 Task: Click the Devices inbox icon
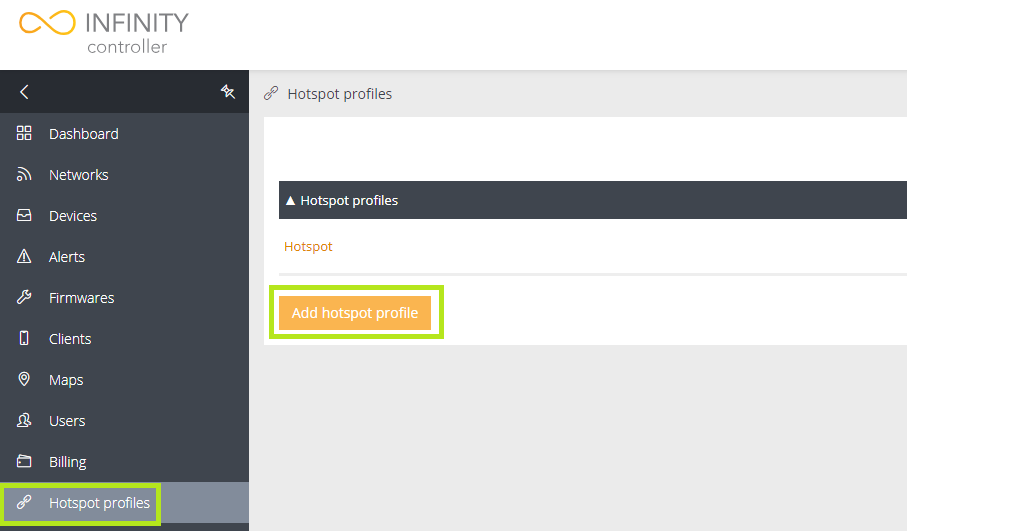click(25, 216)
